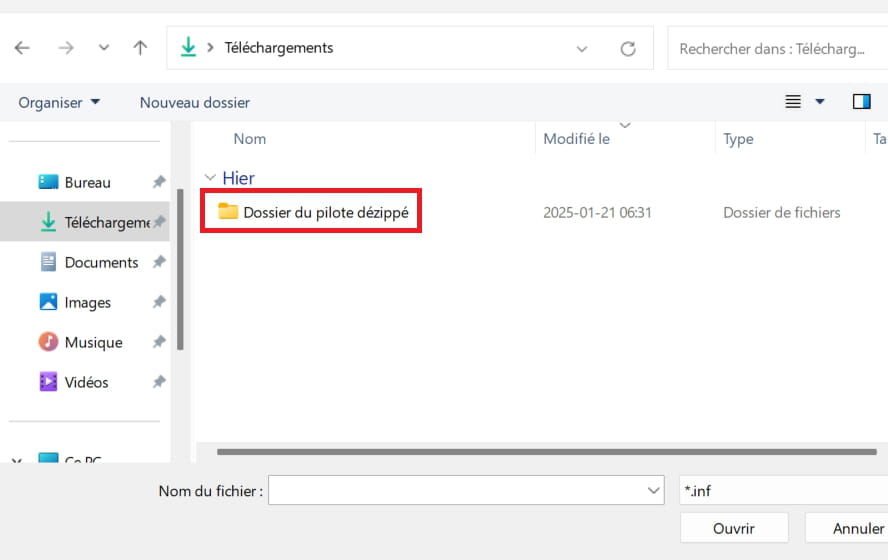Viewport: 888px width, 560px height.
Task: Click the view layout list icon
Action: pyautogui.click(x=793, y=102)
